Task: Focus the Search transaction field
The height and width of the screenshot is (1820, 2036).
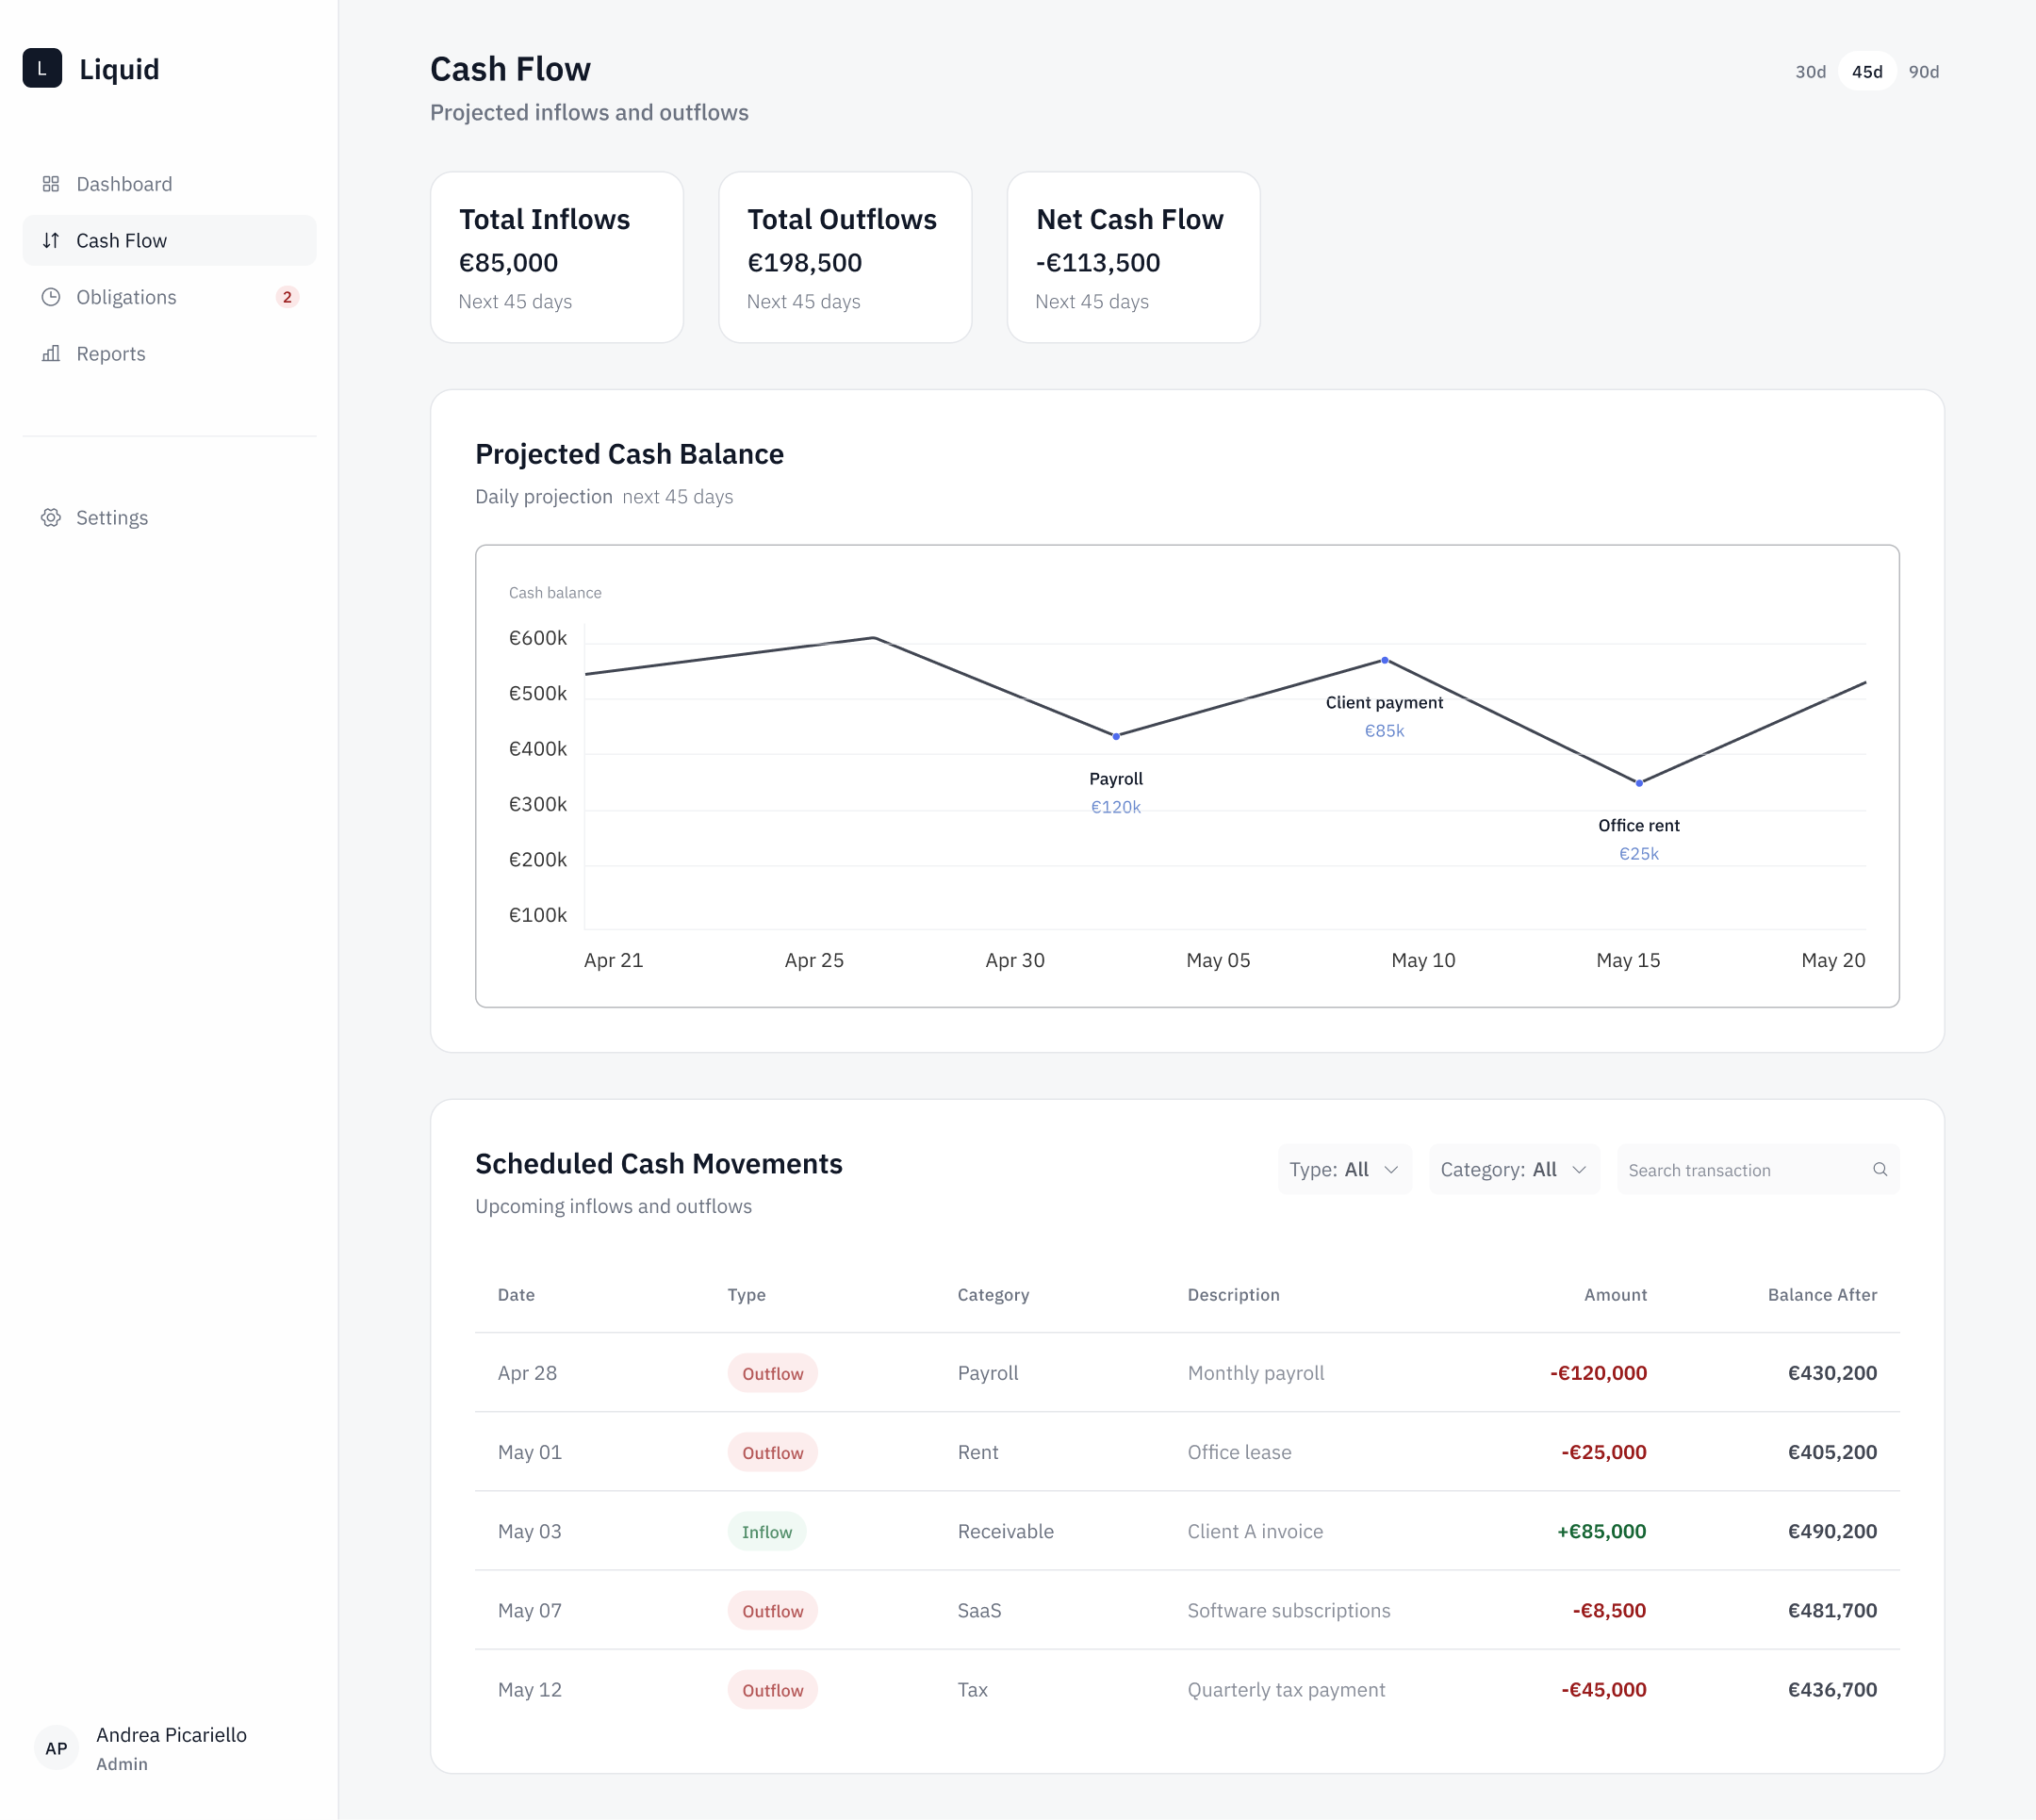Action: 1740,1169
